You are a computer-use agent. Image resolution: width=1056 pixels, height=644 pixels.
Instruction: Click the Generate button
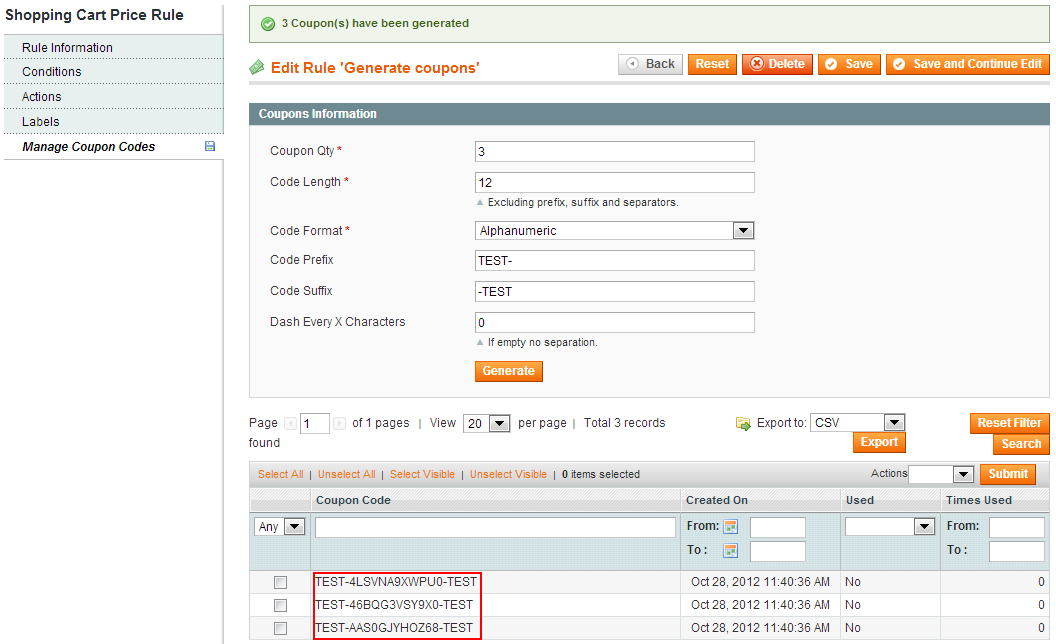508,371
